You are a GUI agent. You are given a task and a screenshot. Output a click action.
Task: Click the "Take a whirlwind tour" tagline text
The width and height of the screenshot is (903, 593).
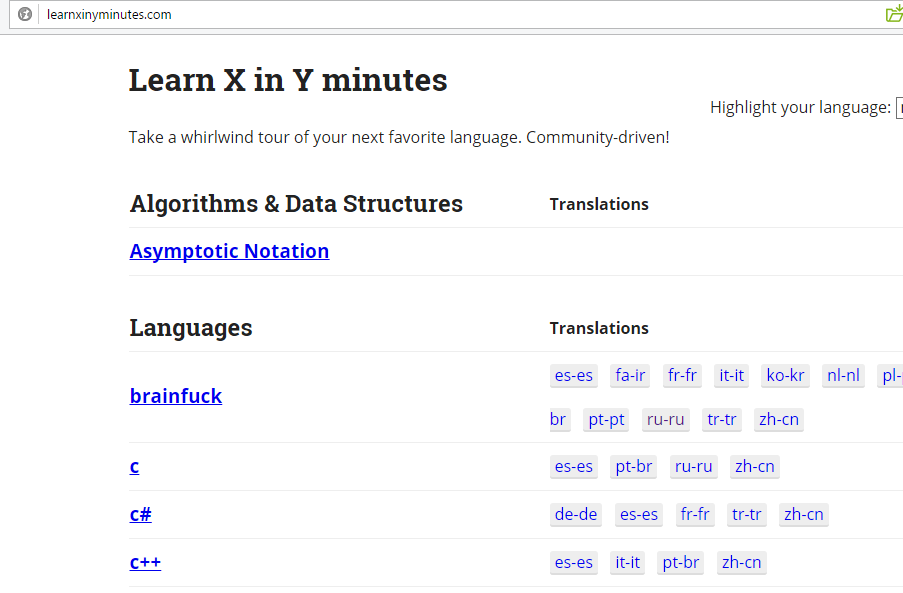pos(399,138)
